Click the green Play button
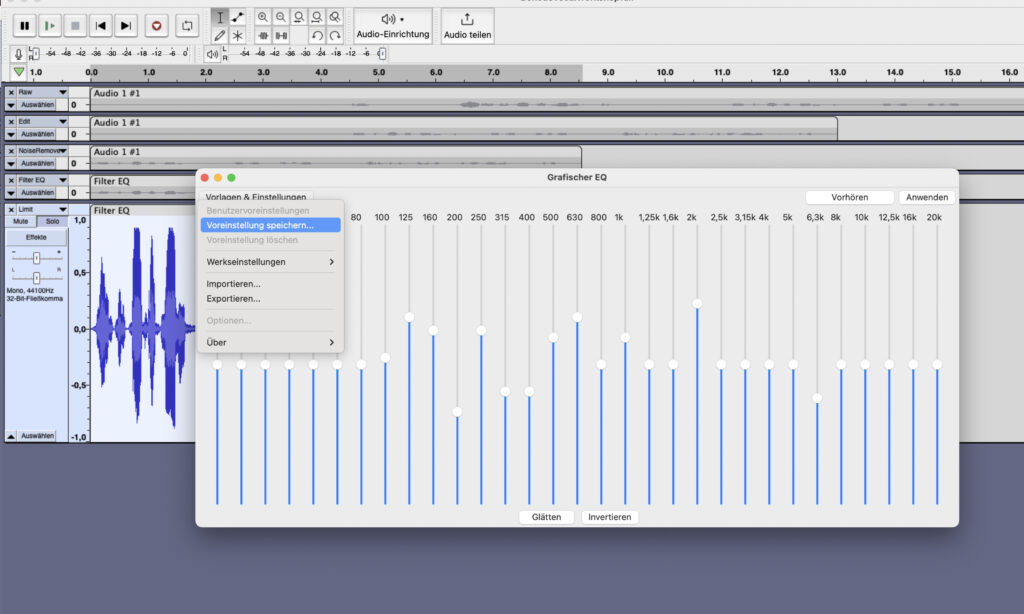The height and width of the screenshot is (614, 1024). 50,25
